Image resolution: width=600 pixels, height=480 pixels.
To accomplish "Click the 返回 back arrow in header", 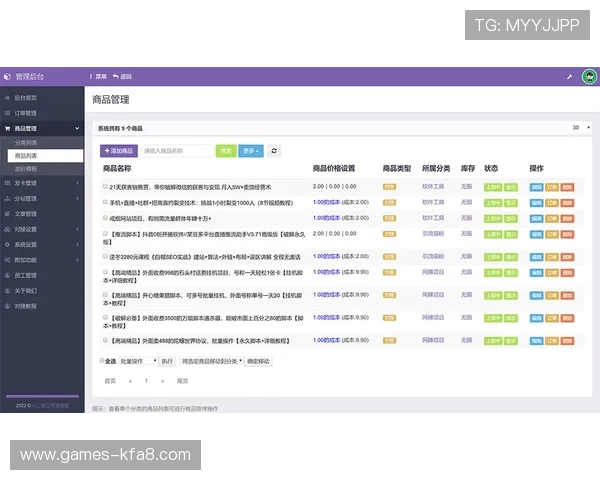I will pos(116,77).
